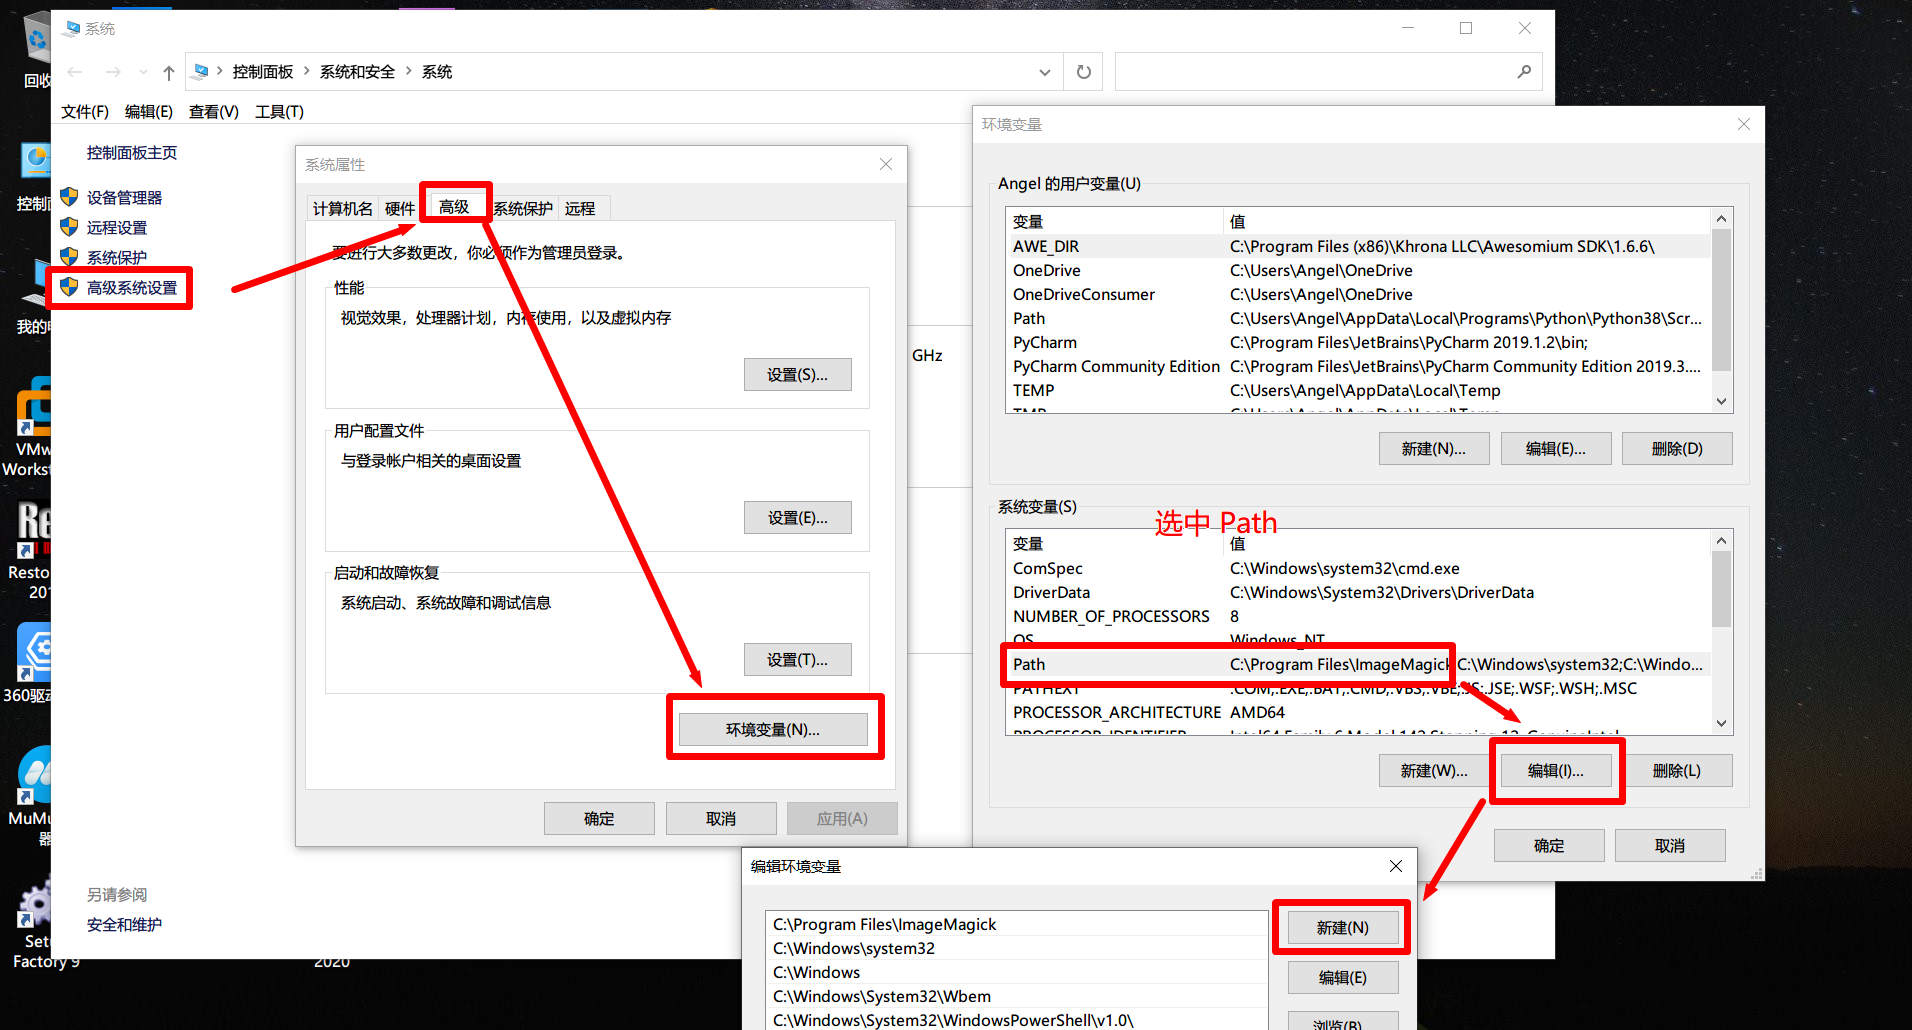Click system variables 编辑(I)... button

(x=1556, y=771)
